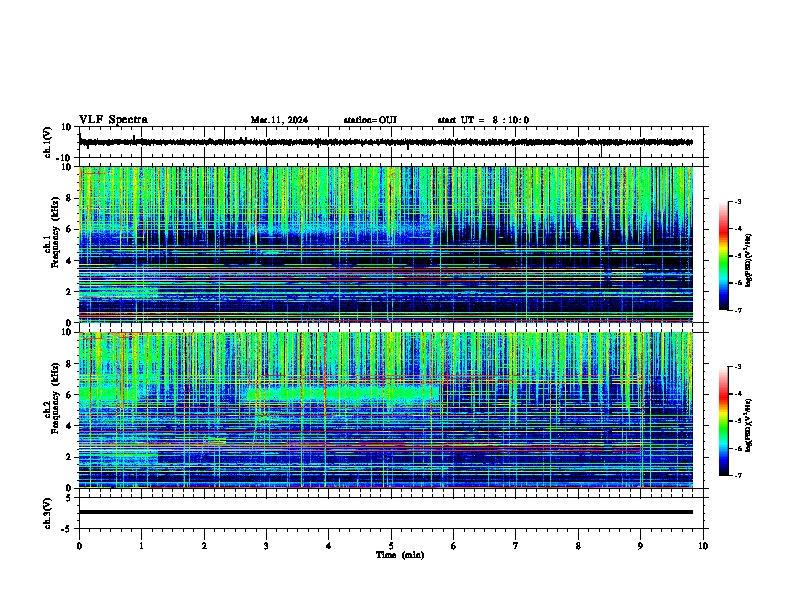Screen dimensions: 792x612
Task: Click the "-3" tick on ch.1 colorbar
Action: [737, 202]
